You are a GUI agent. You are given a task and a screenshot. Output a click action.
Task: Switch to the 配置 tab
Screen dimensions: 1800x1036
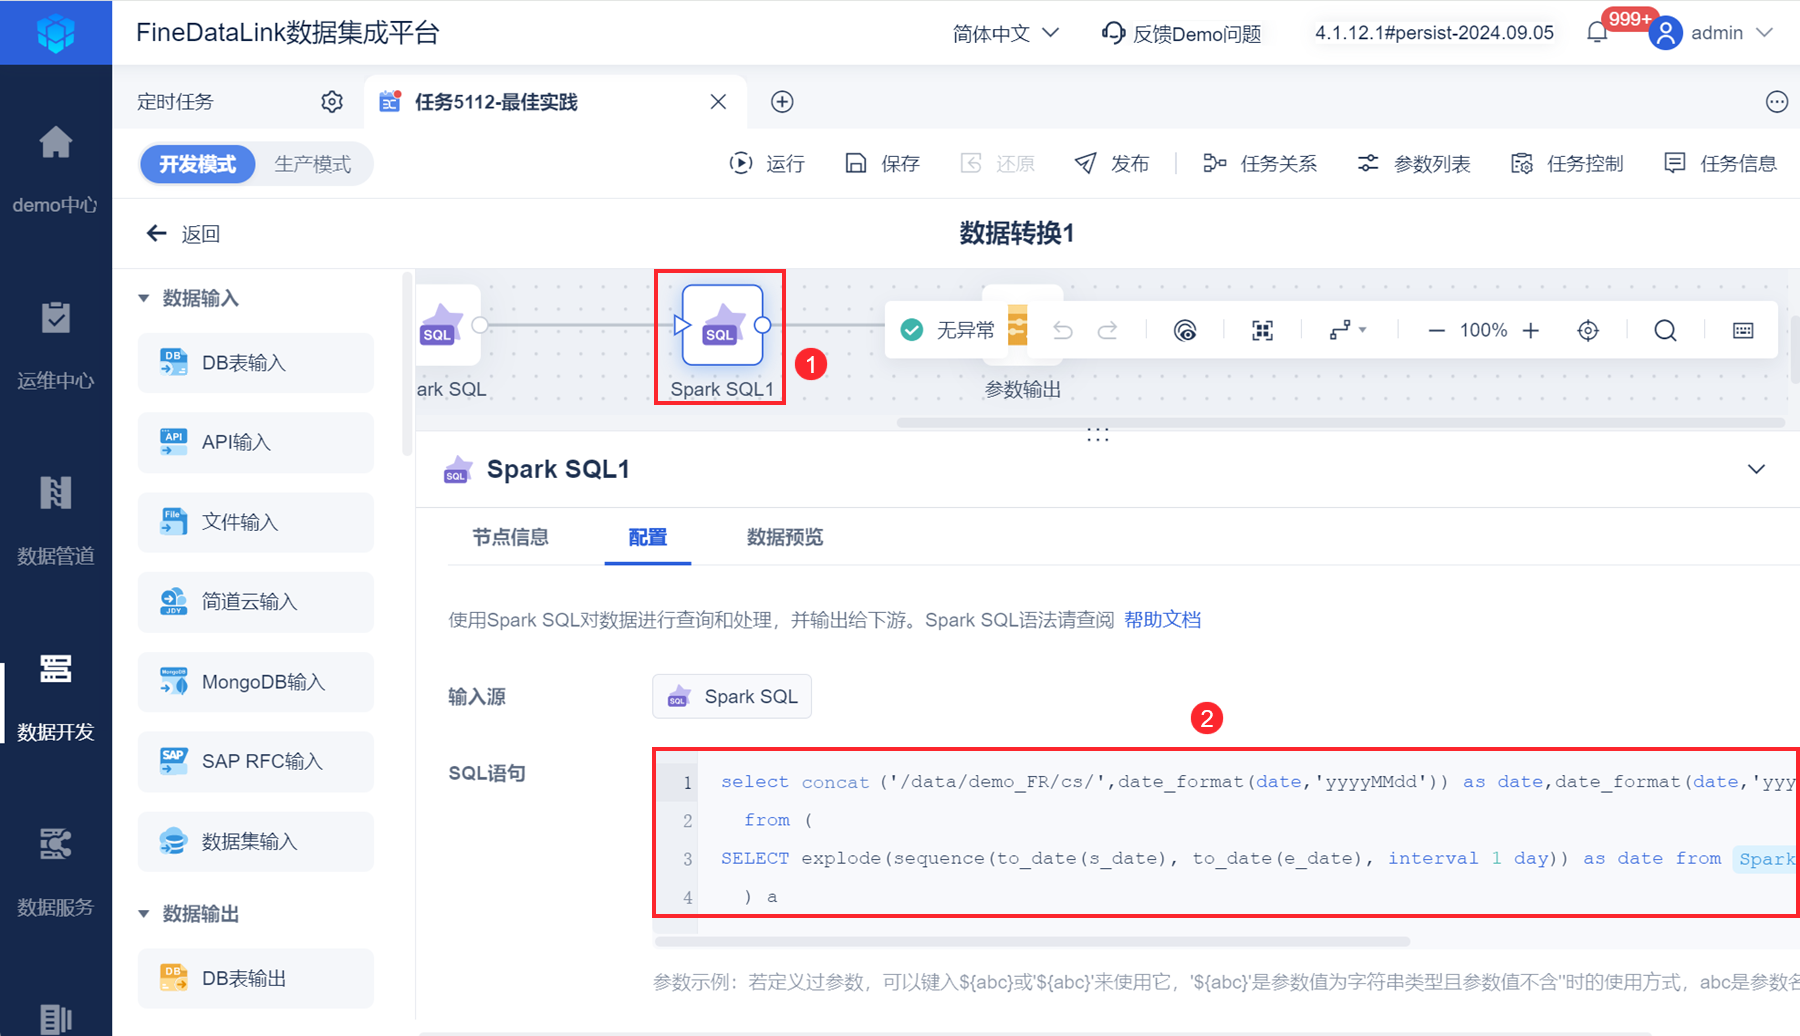[648, 537]
